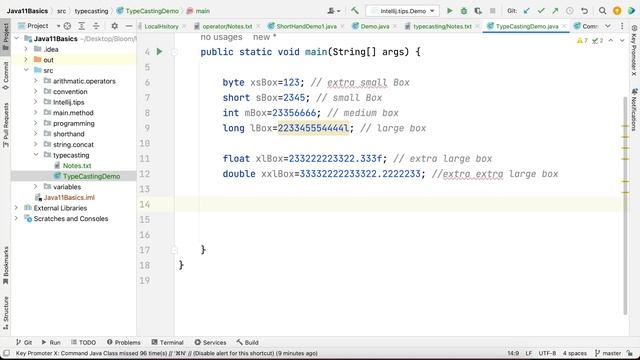Open the Git tool window
This screenshot has height=360, width=640.
[24, 342]
